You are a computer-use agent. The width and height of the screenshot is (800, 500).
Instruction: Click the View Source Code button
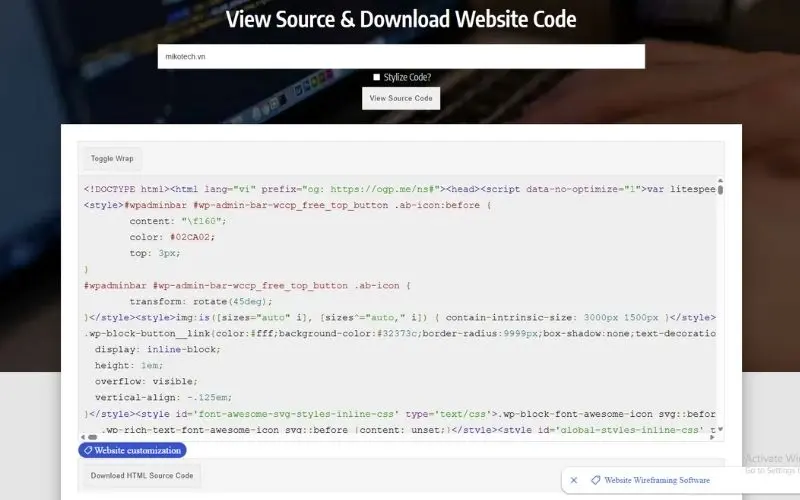400,98
